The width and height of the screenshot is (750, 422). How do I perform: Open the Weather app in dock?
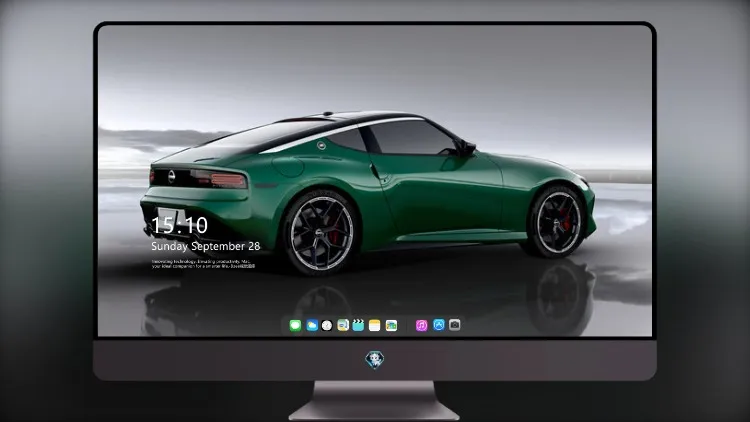click(x=312, y=325)
